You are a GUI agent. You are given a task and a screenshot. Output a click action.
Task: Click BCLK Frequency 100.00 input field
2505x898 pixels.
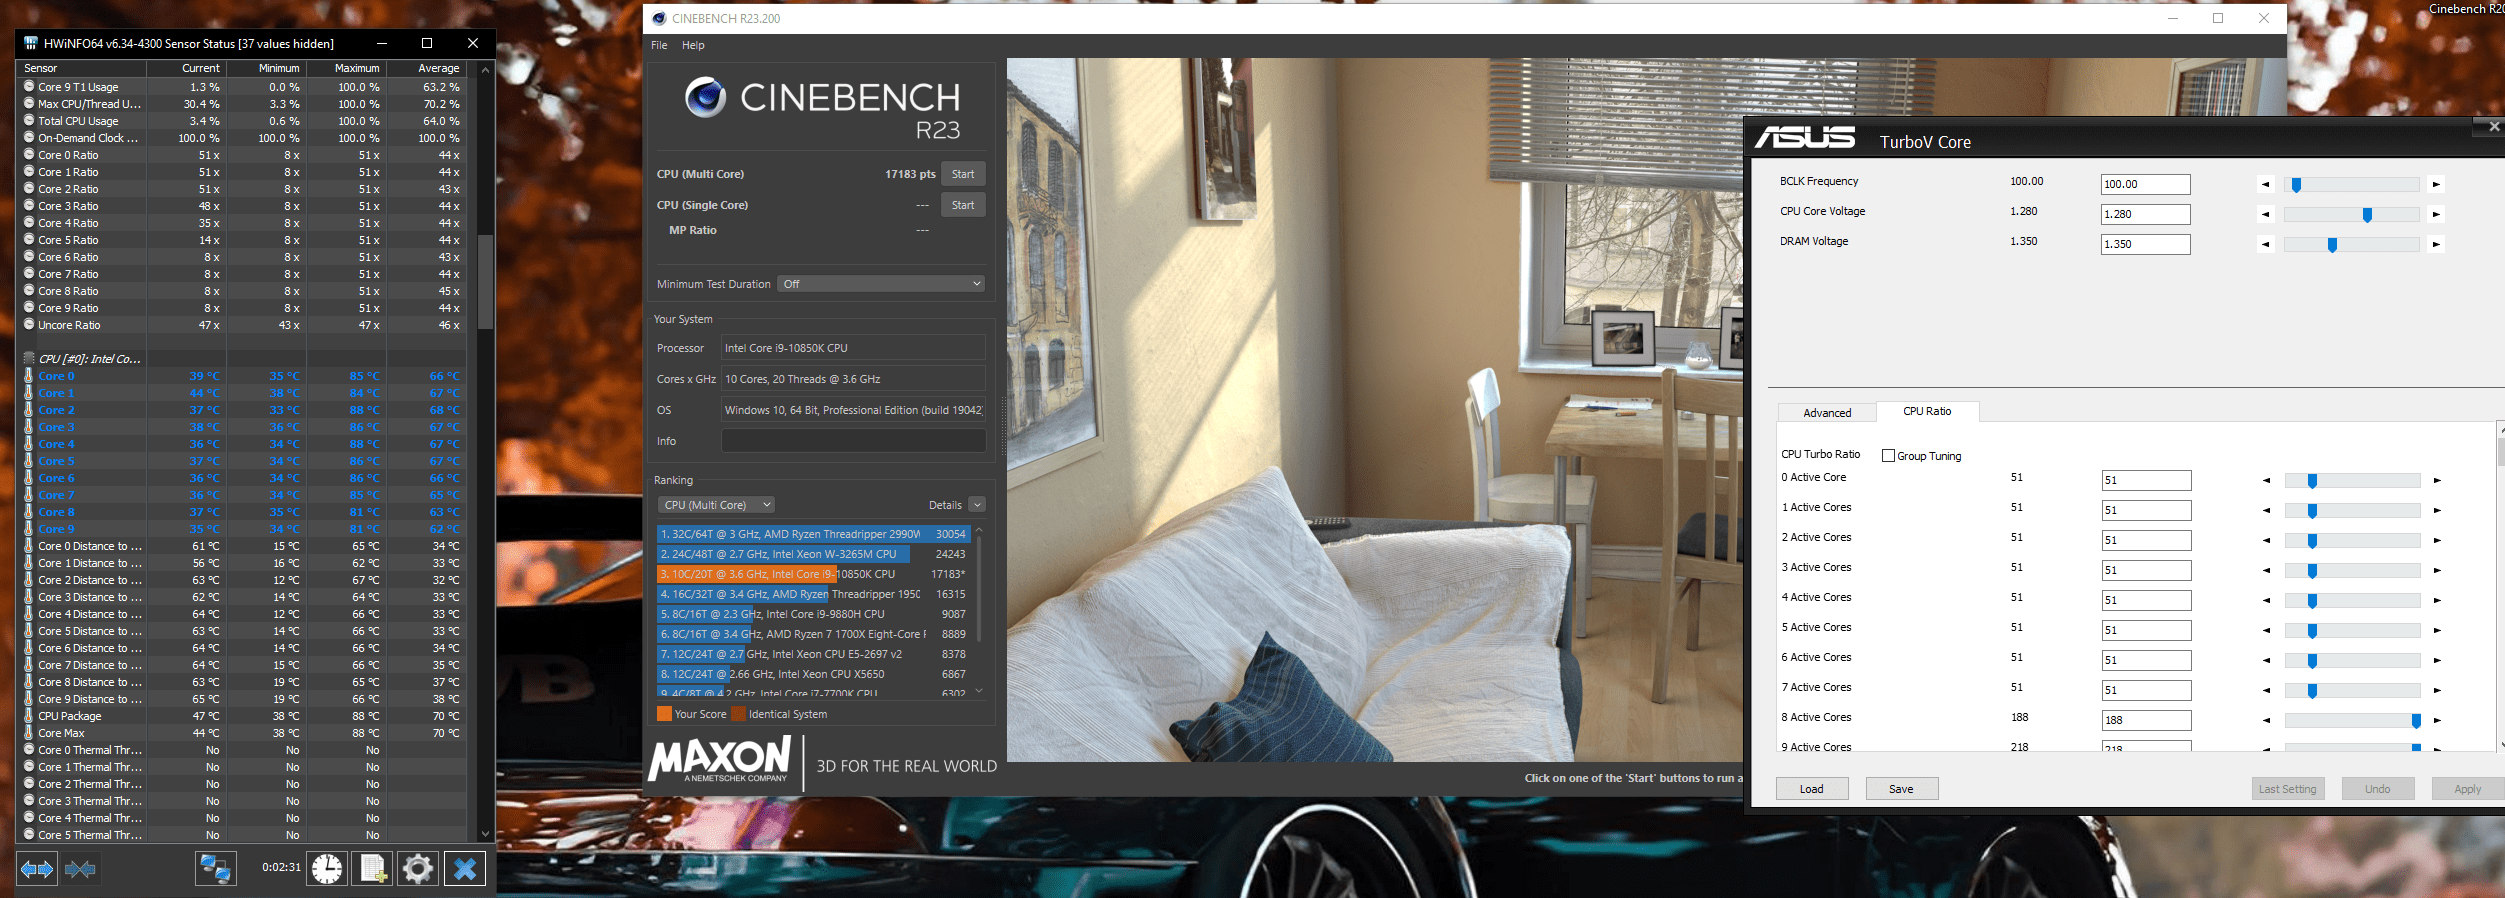click(2145, 184)
